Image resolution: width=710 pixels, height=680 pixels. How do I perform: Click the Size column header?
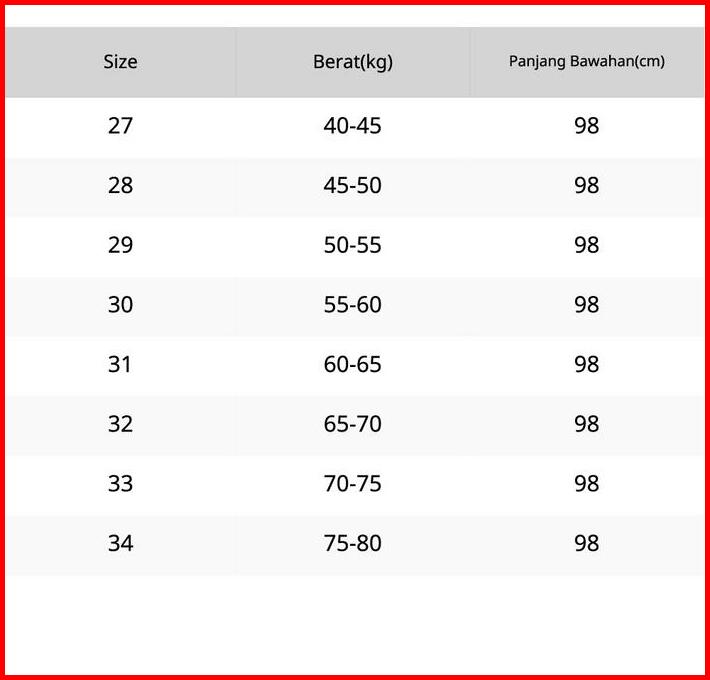click(x=120, y=62)
